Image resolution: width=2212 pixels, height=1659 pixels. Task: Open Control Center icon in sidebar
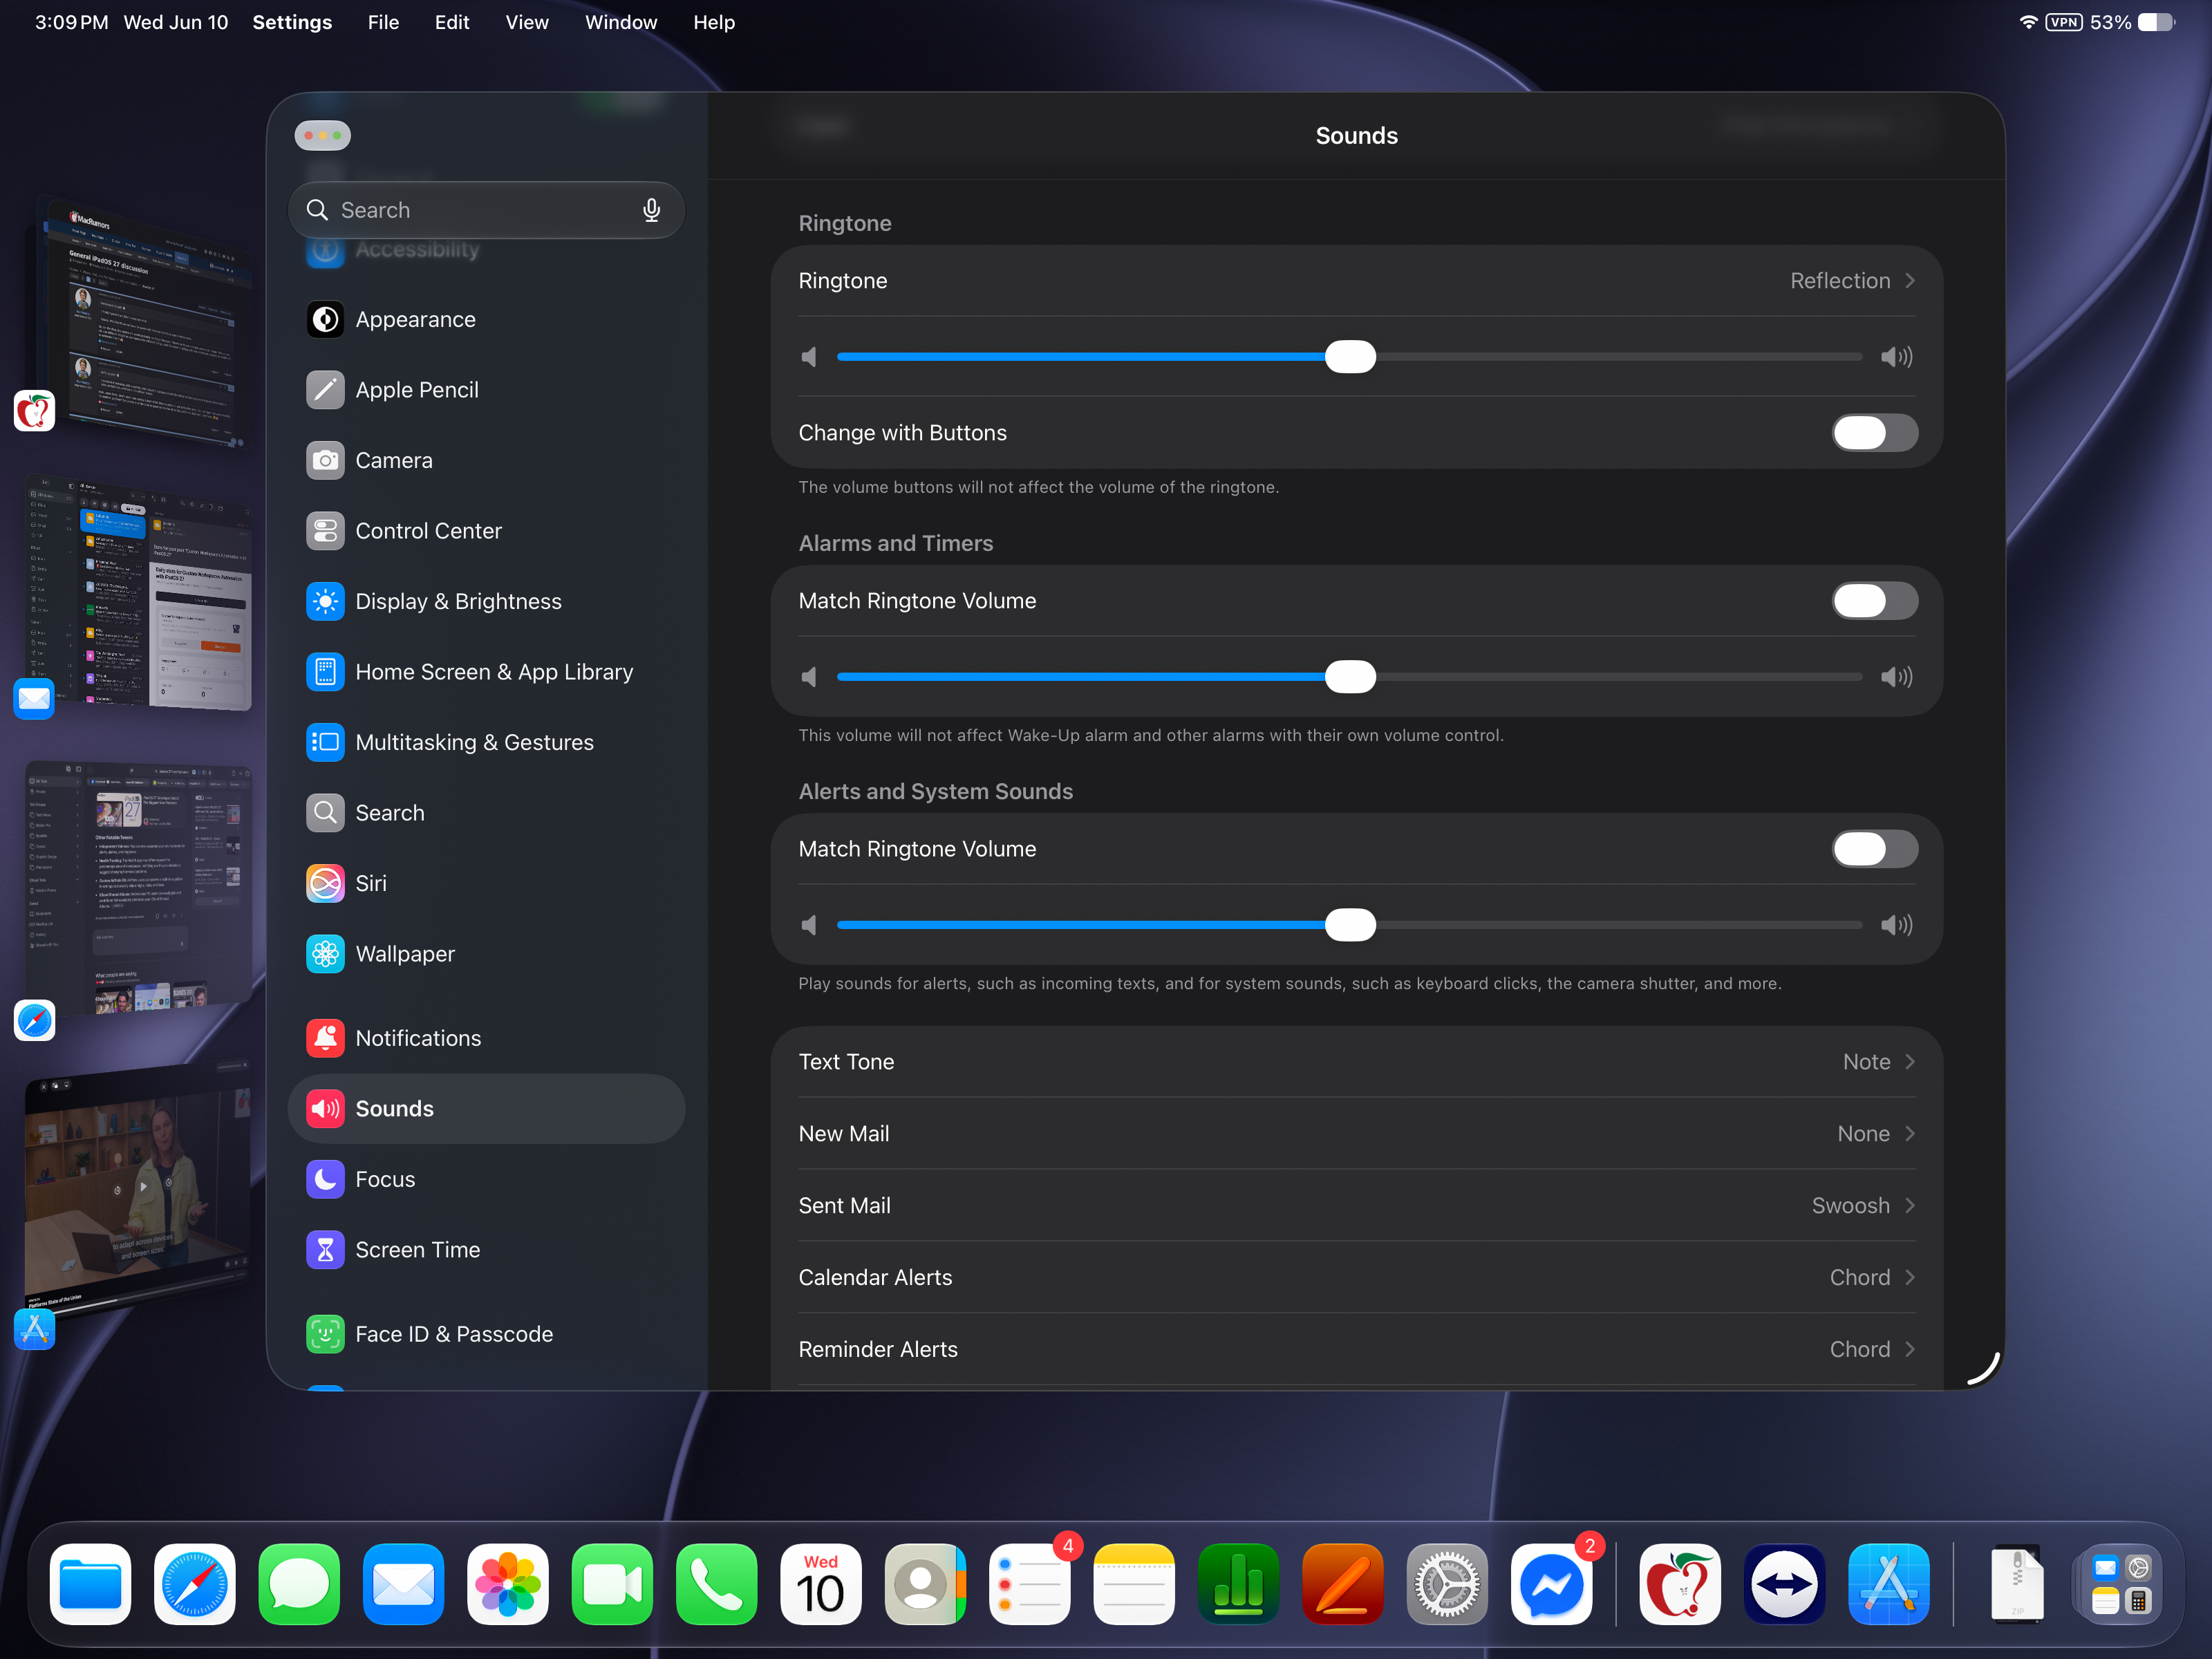tap(325, 531)
